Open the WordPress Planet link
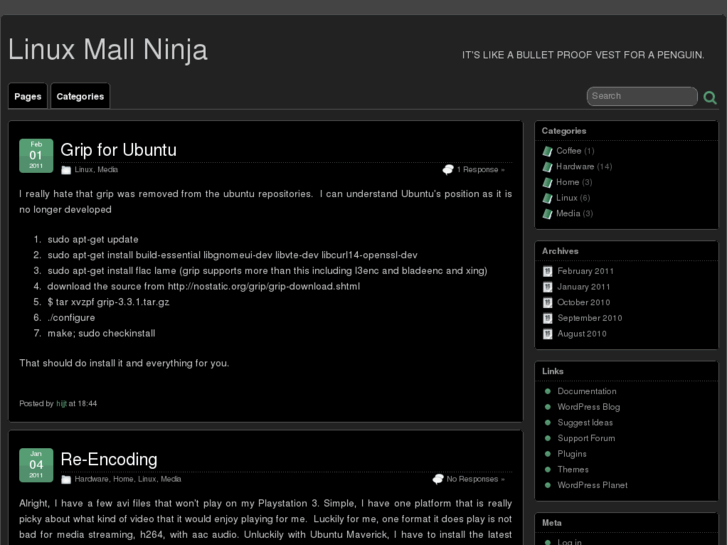Screen dimensions: 727x545 pyautogui.click(x=592, y=485)
